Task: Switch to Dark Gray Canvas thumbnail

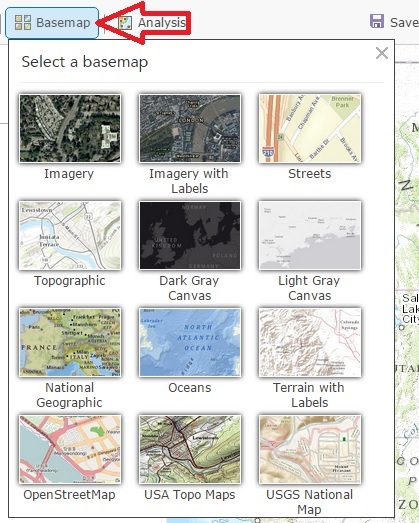Action: click(x=190, y=235)
